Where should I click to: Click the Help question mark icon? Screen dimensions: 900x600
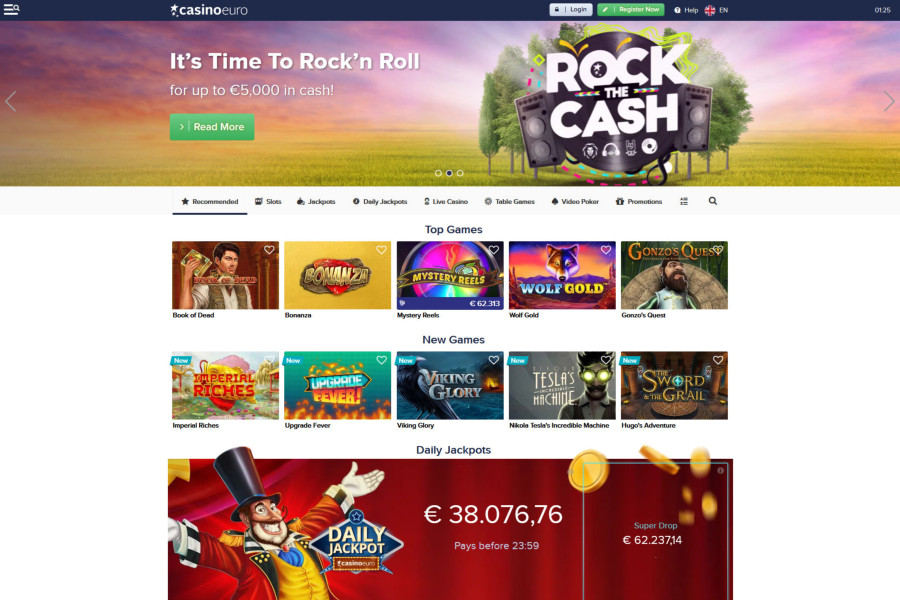677,10
